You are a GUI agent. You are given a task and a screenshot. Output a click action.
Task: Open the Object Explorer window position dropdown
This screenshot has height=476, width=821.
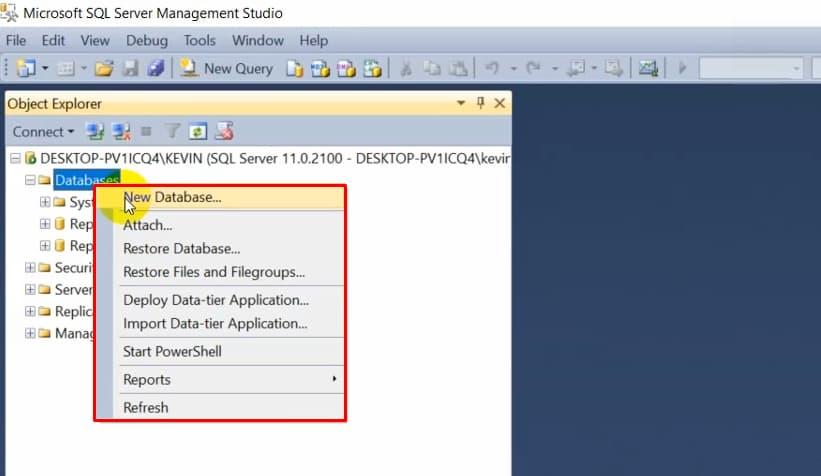click(461, 103)
